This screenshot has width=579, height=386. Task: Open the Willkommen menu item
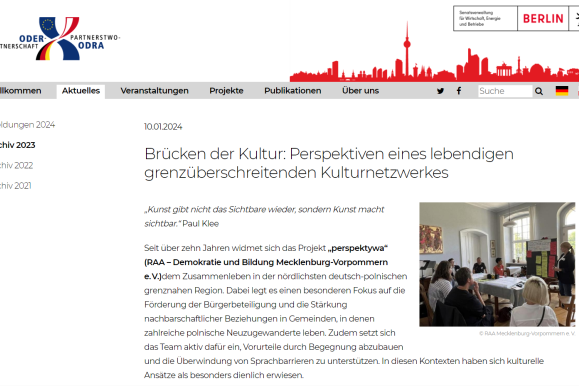coord(21,91)
